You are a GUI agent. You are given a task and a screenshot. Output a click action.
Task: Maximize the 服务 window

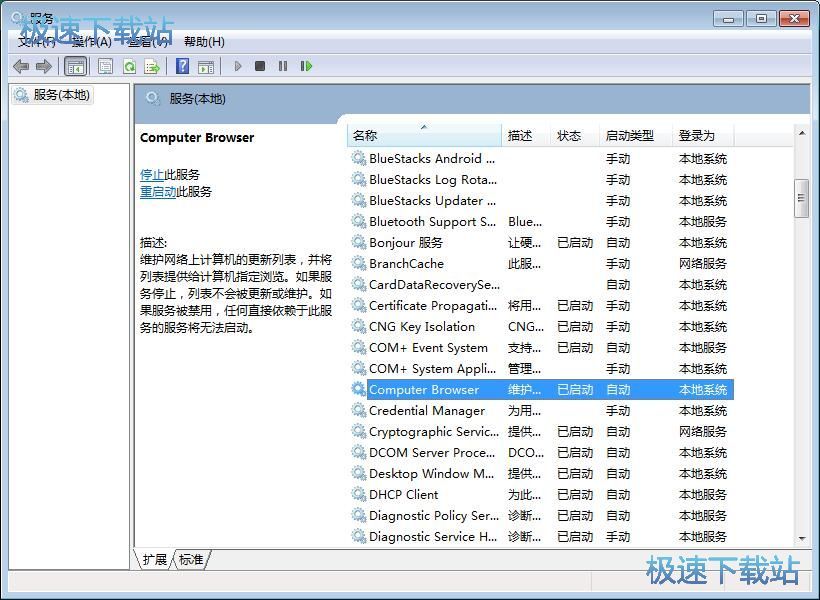point(761,19)
